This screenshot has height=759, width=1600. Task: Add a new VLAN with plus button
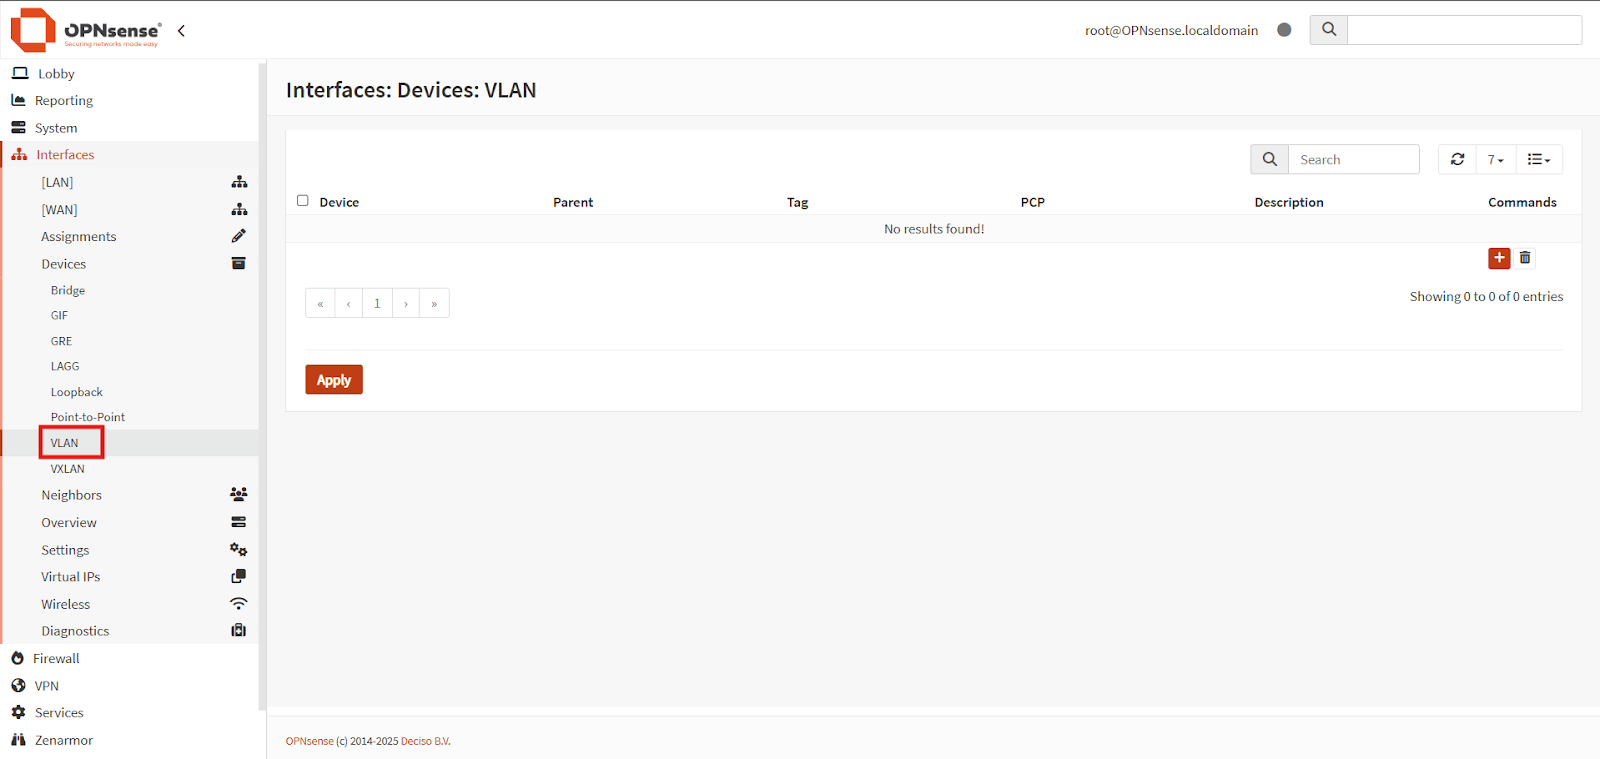1499,258
